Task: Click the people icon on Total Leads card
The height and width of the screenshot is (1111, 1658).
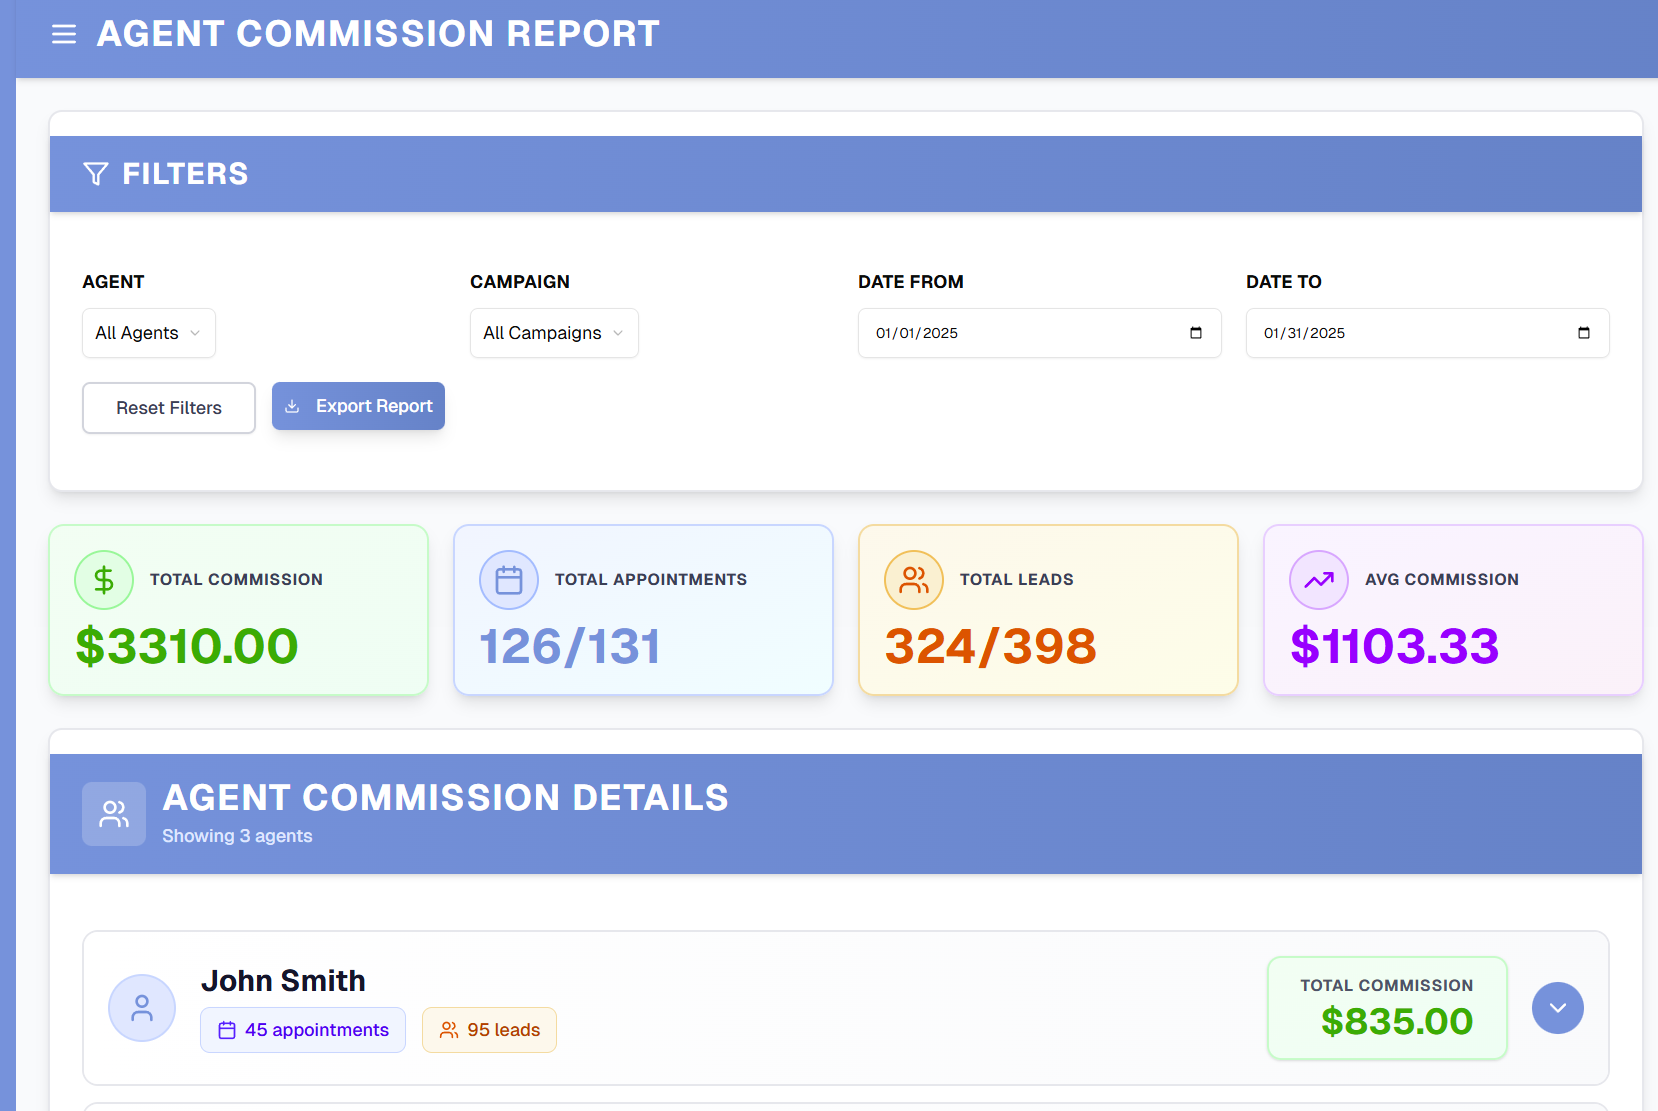Action: 913,579
